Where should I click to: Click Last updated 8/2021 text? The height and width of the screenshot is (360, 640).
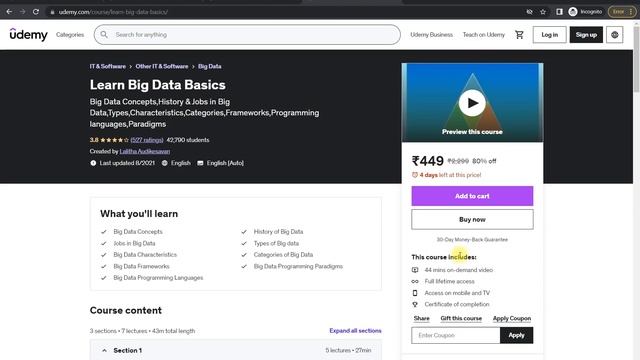(127, 163)
